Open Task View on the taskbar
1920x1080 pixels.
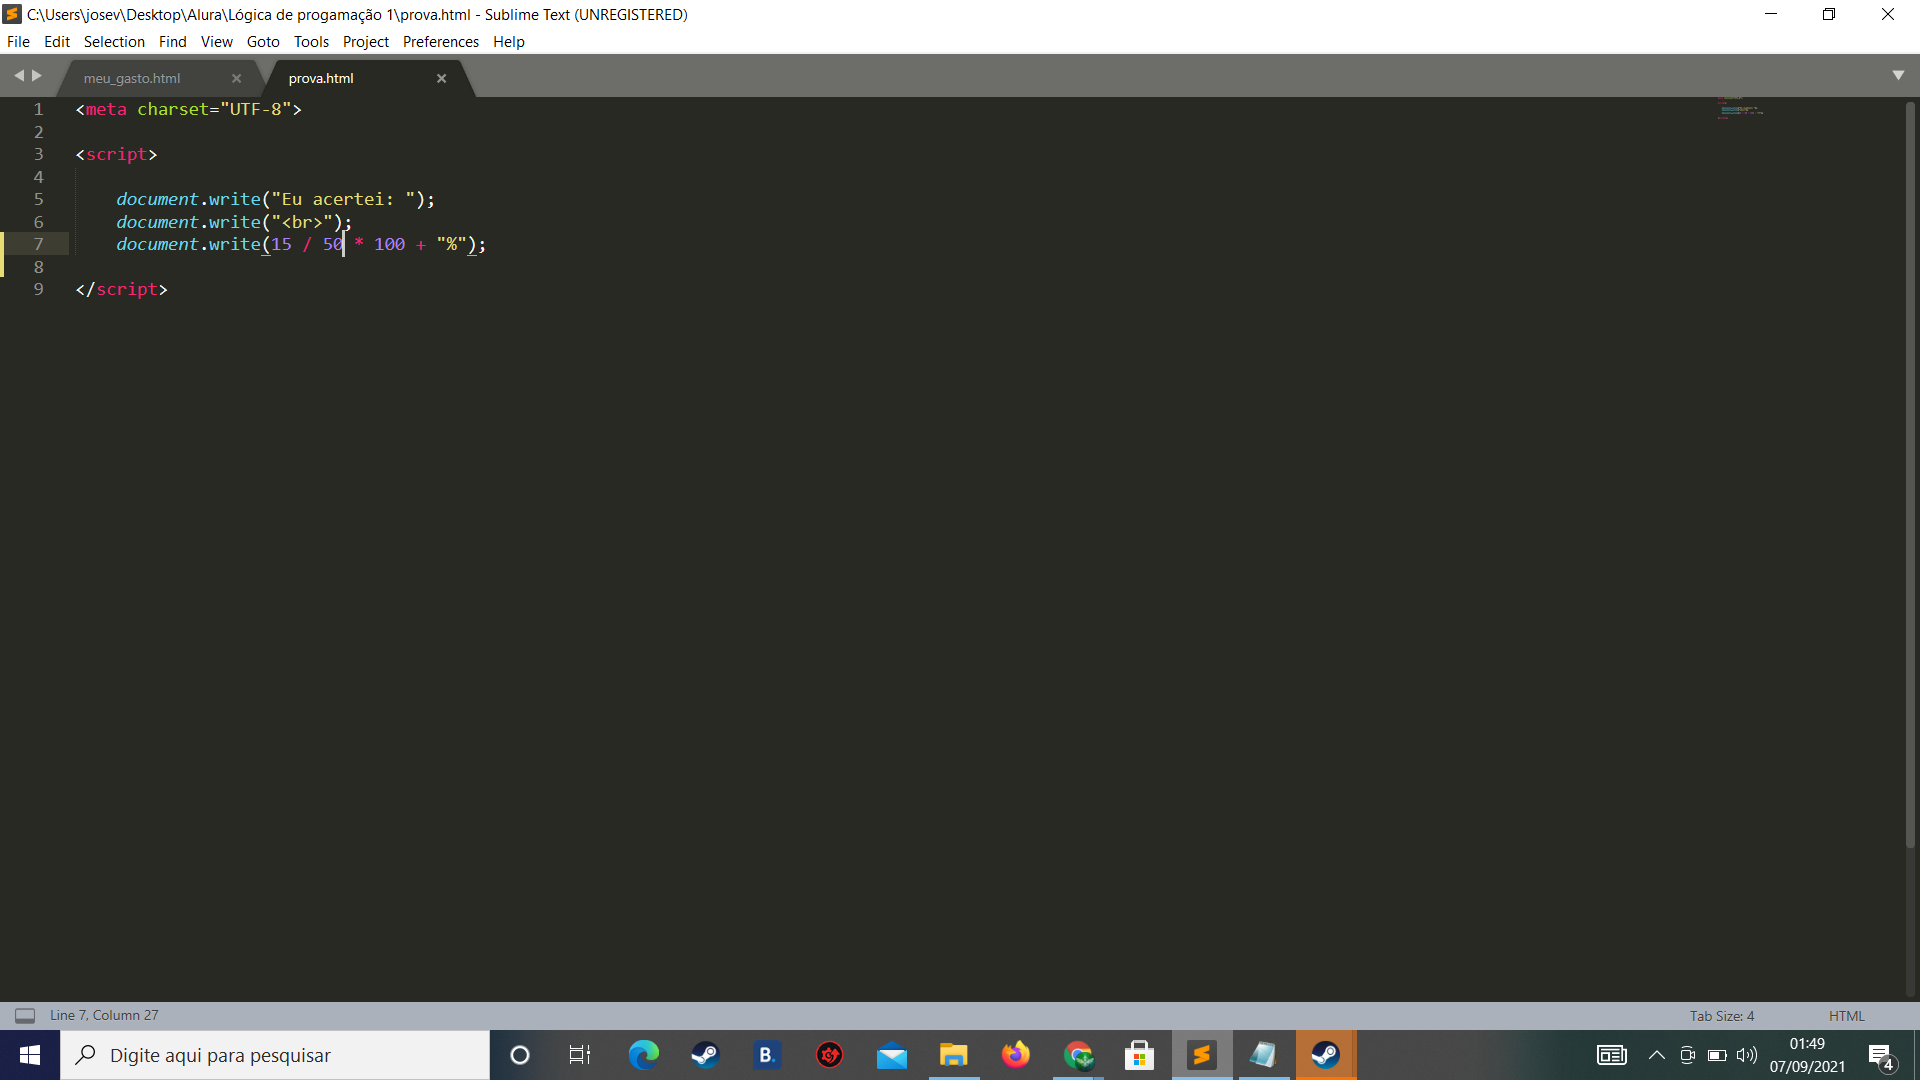[x=580, y=1055]
